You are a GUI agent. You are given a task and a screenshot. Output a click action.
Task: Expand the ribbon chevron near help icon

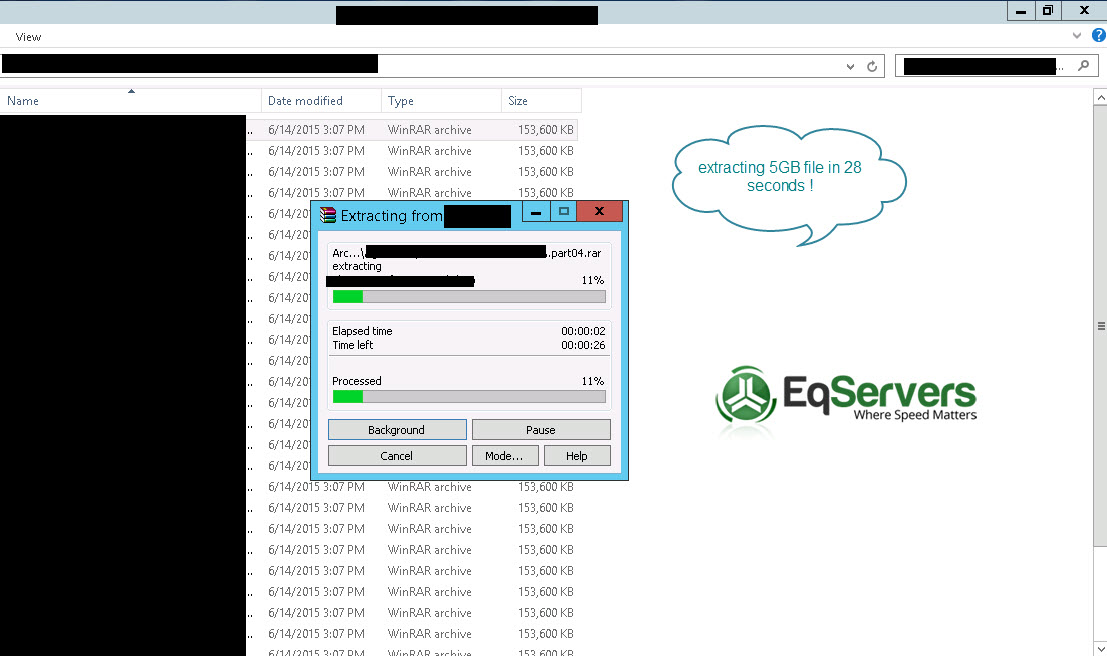click(1077, 35)
